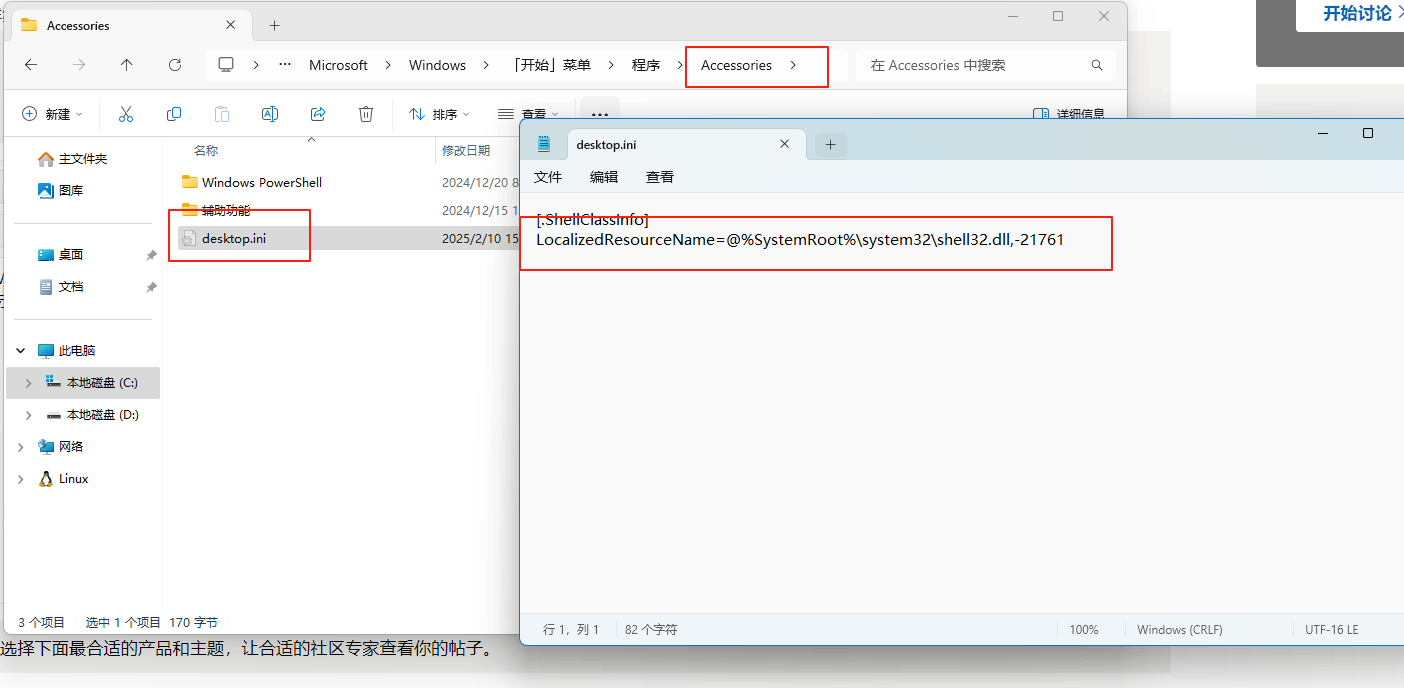The image size is (1404, 688).
Task: Click the Delete trash icon
Action: click(366, 114)
